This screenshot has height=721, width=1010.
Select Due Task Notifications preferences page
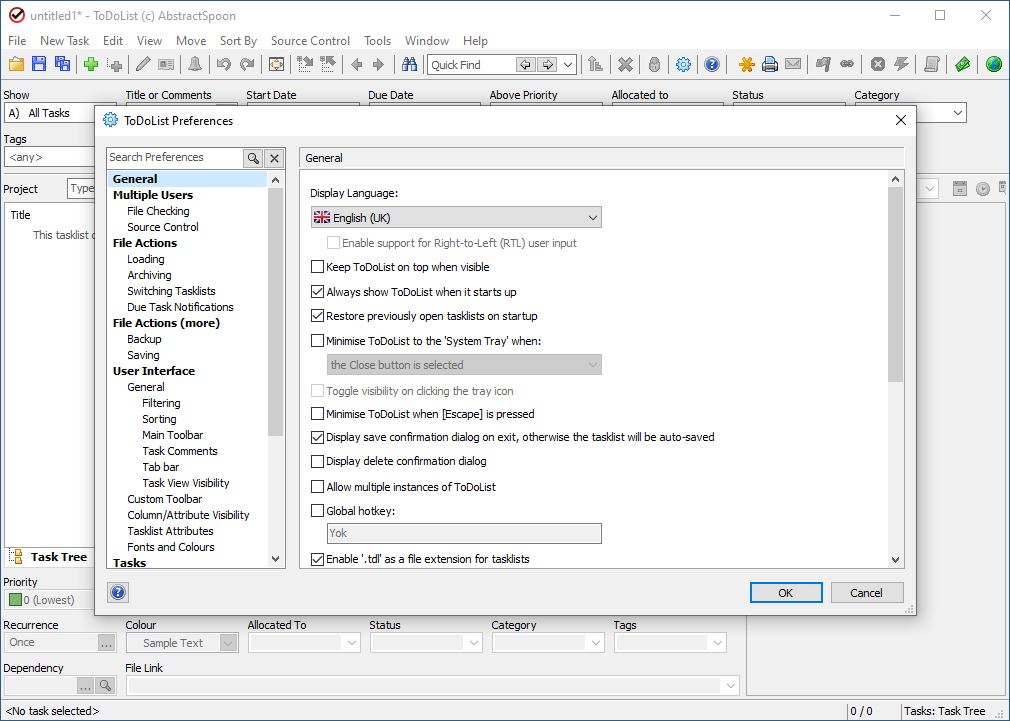point(180,307)
